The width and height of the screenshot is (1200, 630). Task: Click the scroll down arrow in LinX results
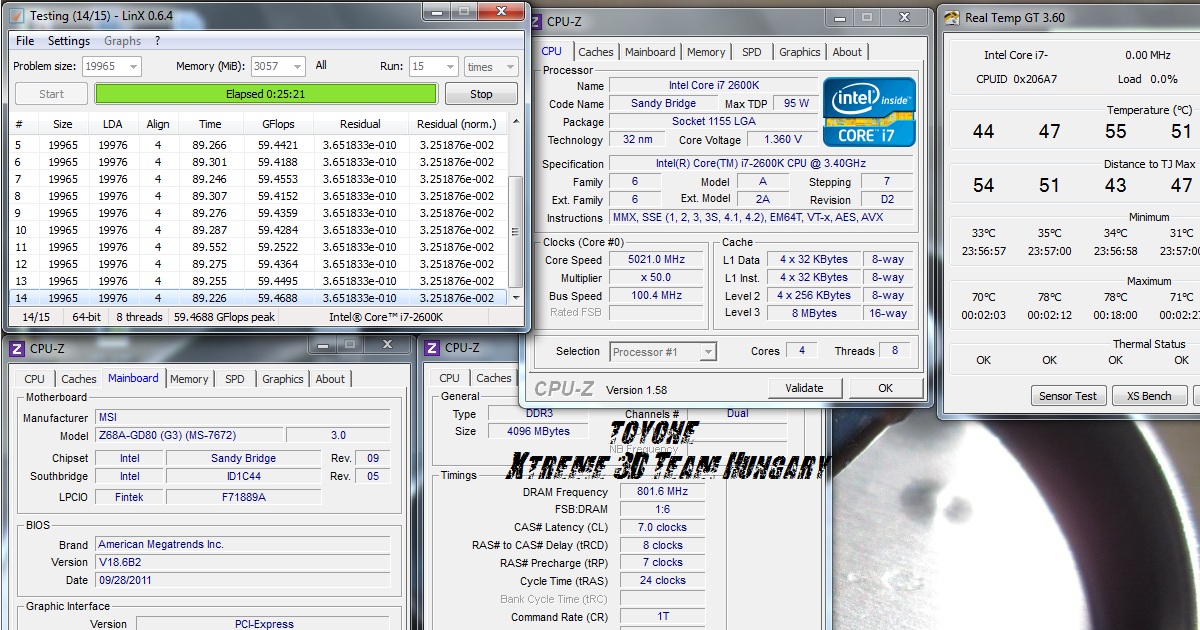click(516, 298)
